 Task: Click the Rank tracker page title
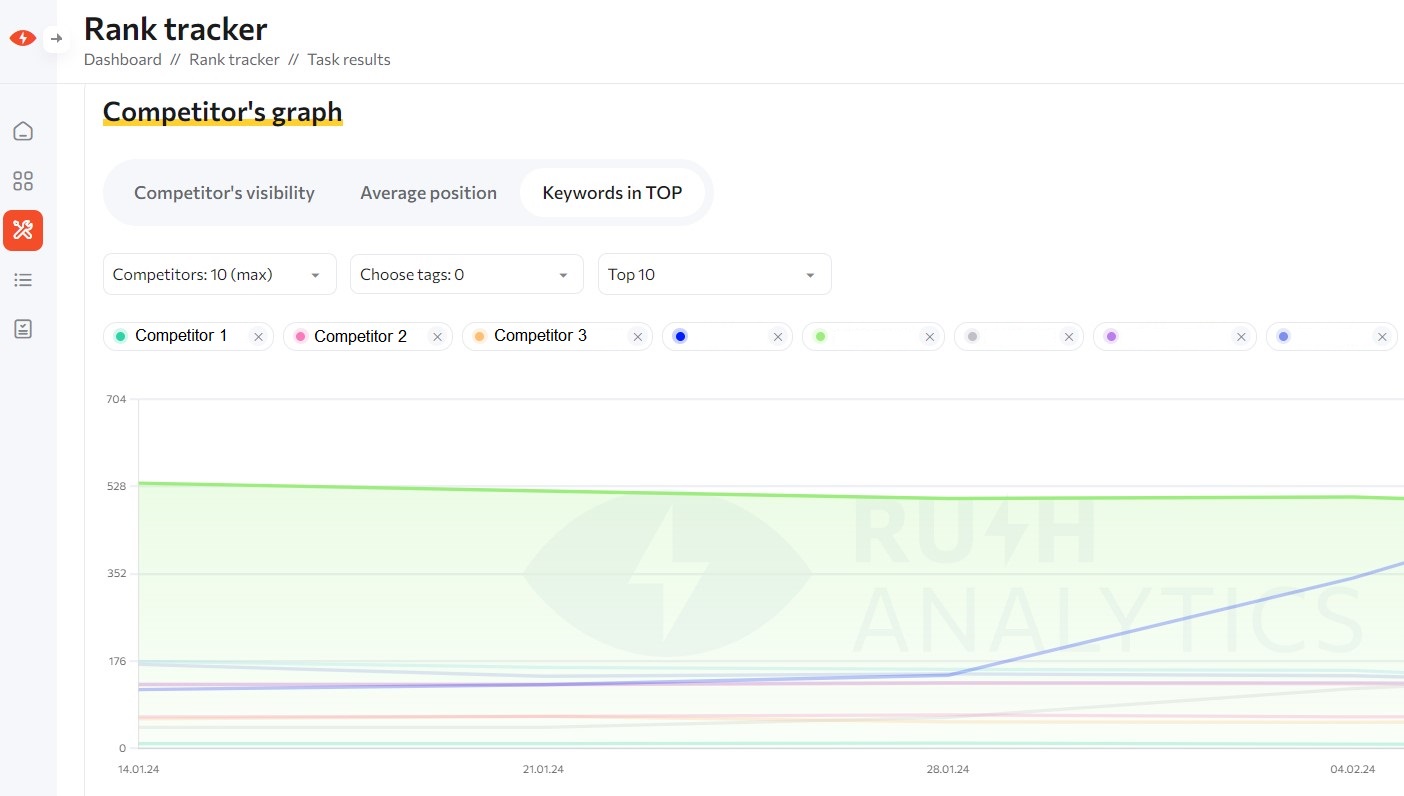(x=176, y=28)
